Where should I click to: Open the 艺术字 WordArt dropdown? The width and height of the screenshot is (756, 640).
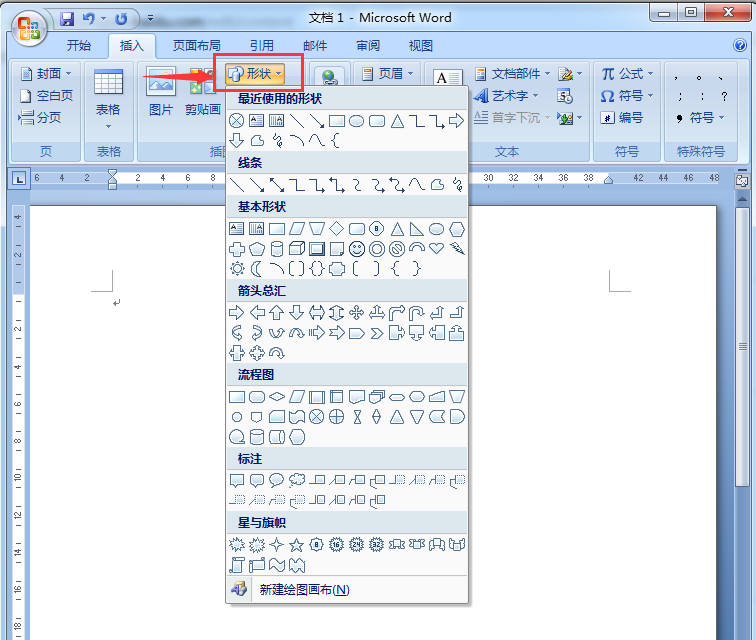(506, 95)
